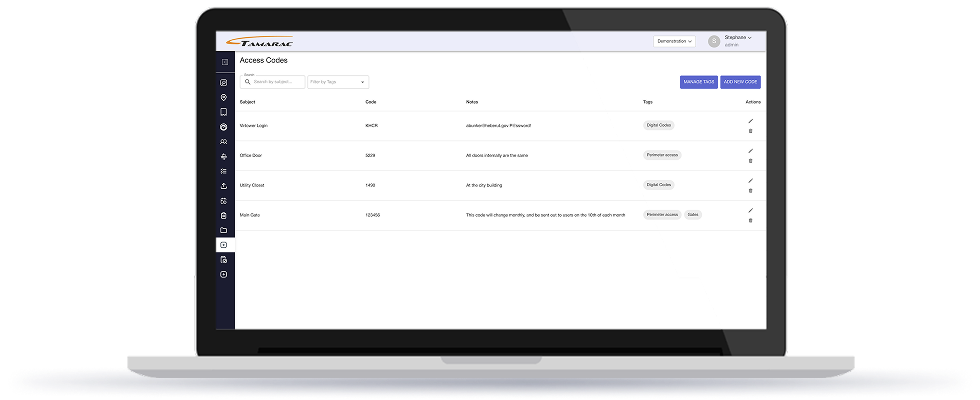
Task: Click the Tags column header
Action: (x=648, y=102)
